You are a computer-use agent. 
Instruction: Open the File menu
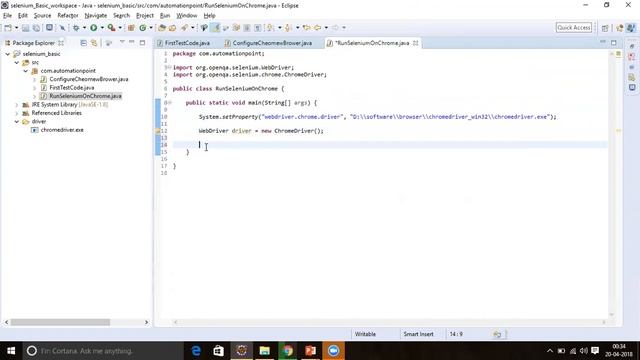7,16
